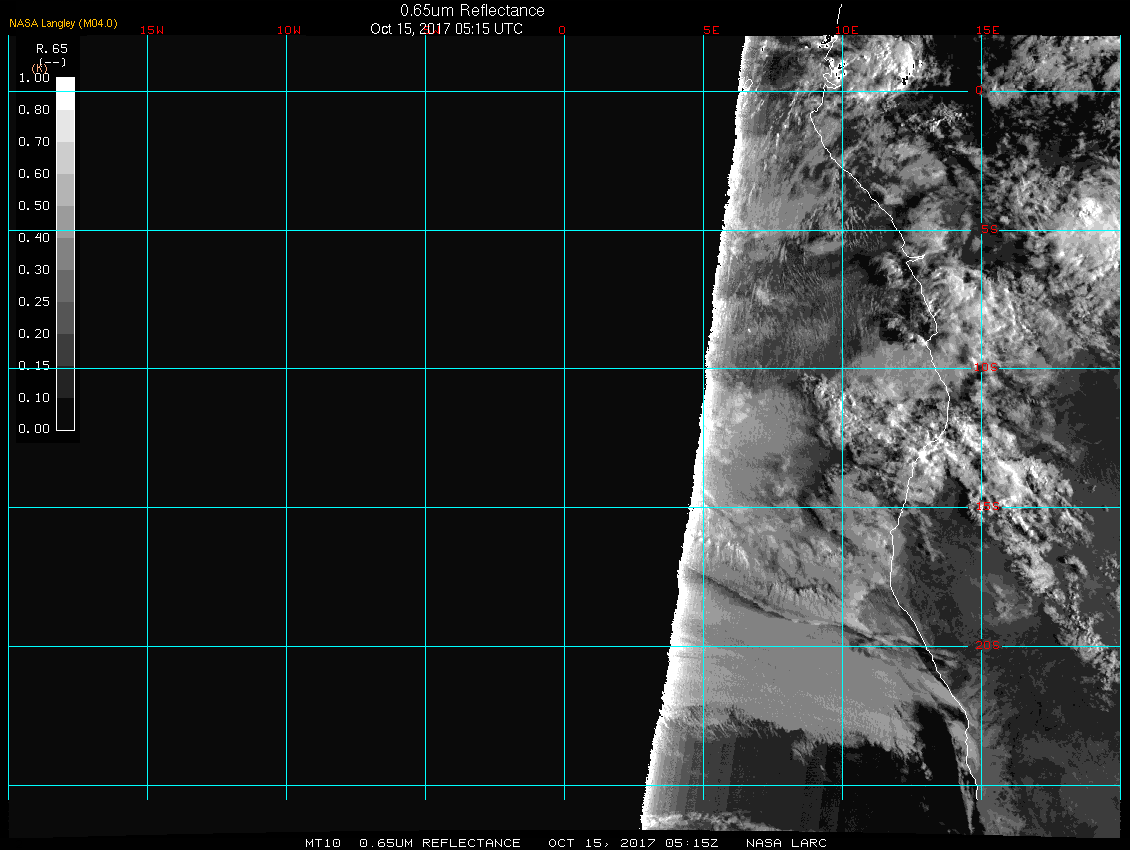Click the 0.60 colorbar value
1130x850 pixels.
[34, 174]
